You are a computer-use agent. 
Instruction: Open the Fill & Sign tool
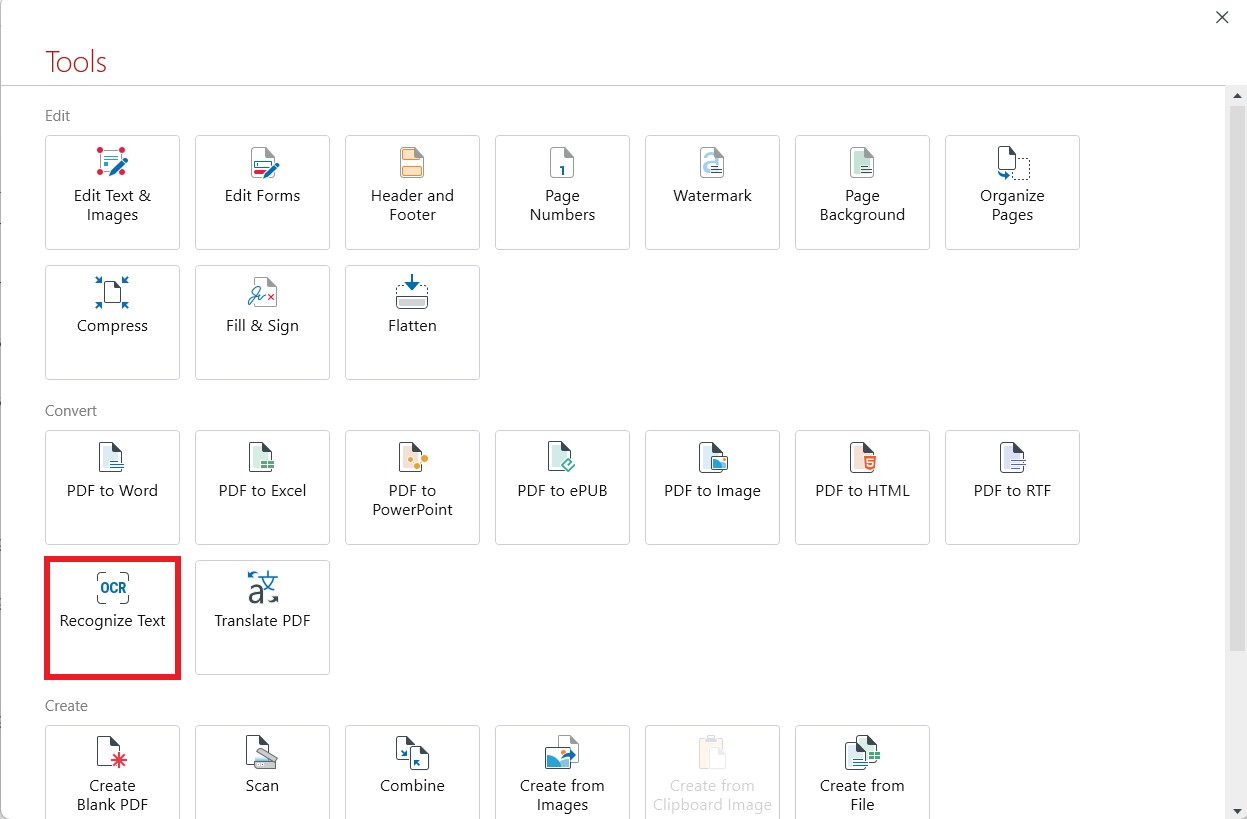pyautogui.click(x=262, y=322)
